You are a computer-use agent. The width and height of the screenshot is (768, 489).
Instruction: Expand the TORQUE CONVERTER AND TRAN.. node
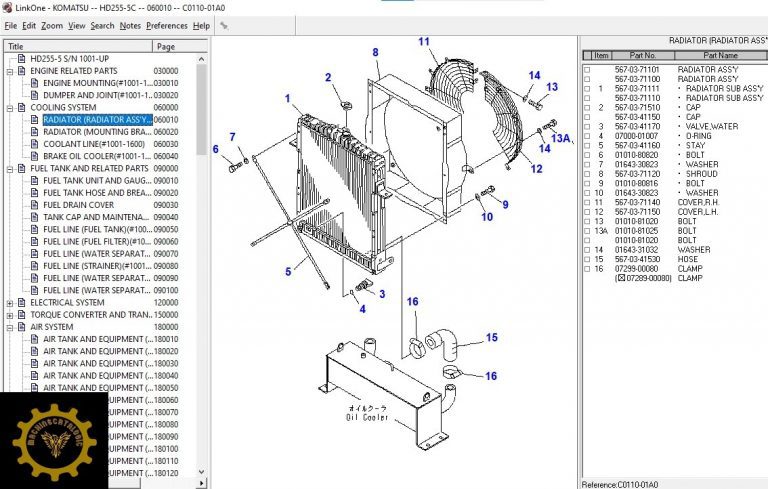pyautogui.click(x=10, y=316)
